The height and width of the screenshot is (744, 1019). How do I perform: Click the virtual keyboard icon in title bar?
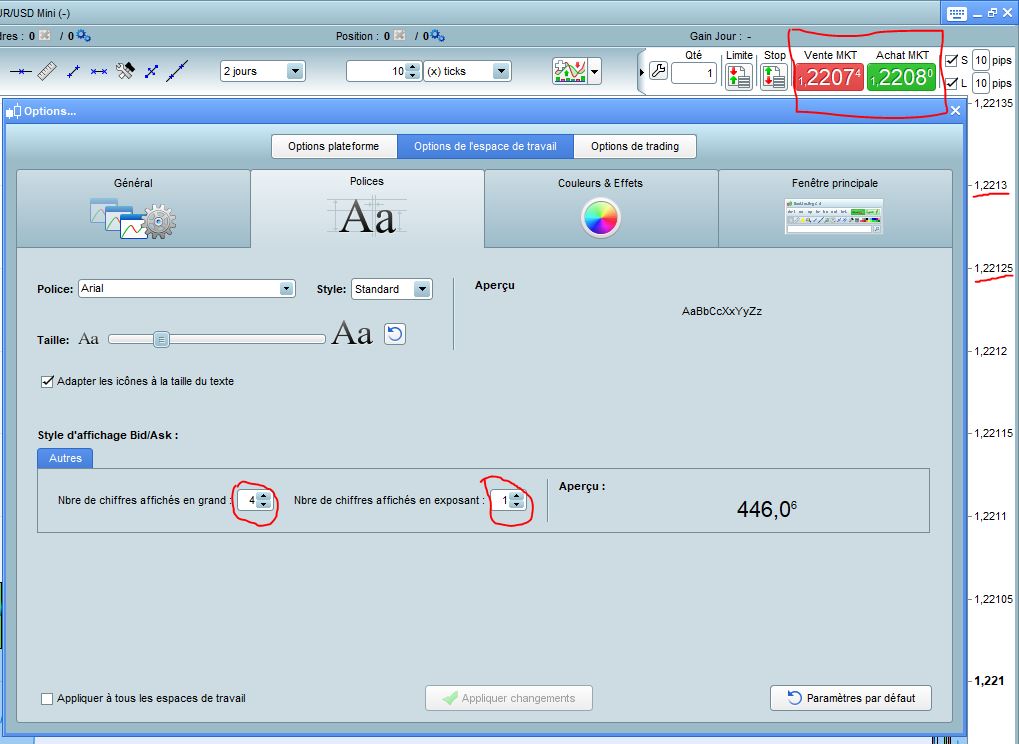click(x=956, y=13)
